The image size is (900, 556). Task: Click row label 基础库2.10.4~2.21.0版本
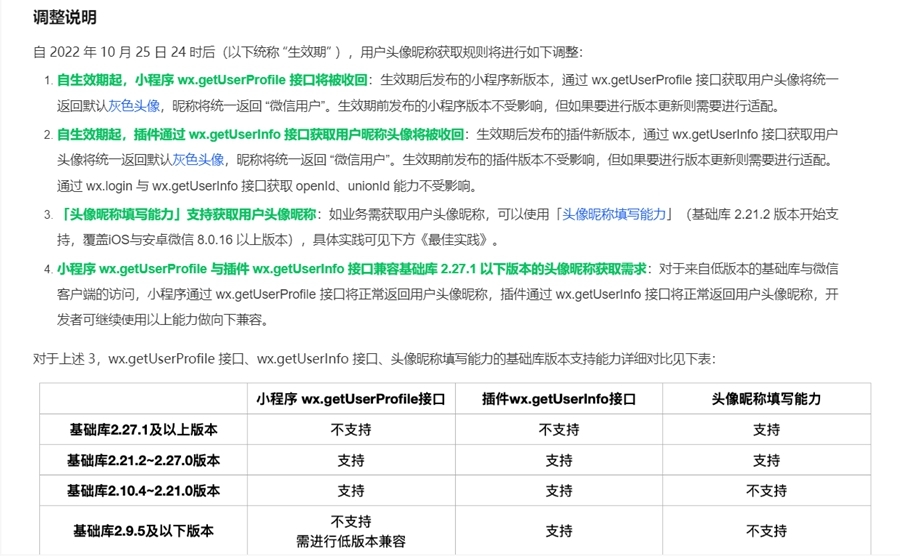[x=143, y=491]
